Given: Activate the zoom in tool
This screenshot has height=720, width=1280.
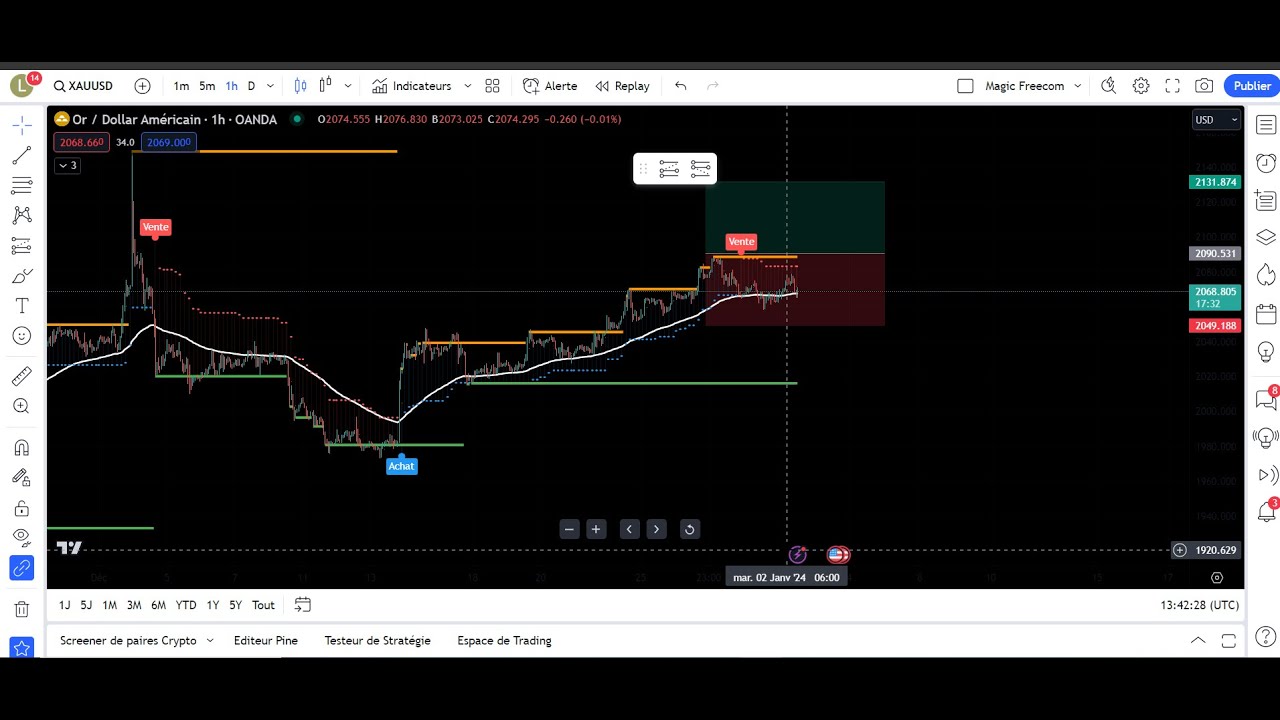Looking at the screenshot, I should [x=22, y=406].
